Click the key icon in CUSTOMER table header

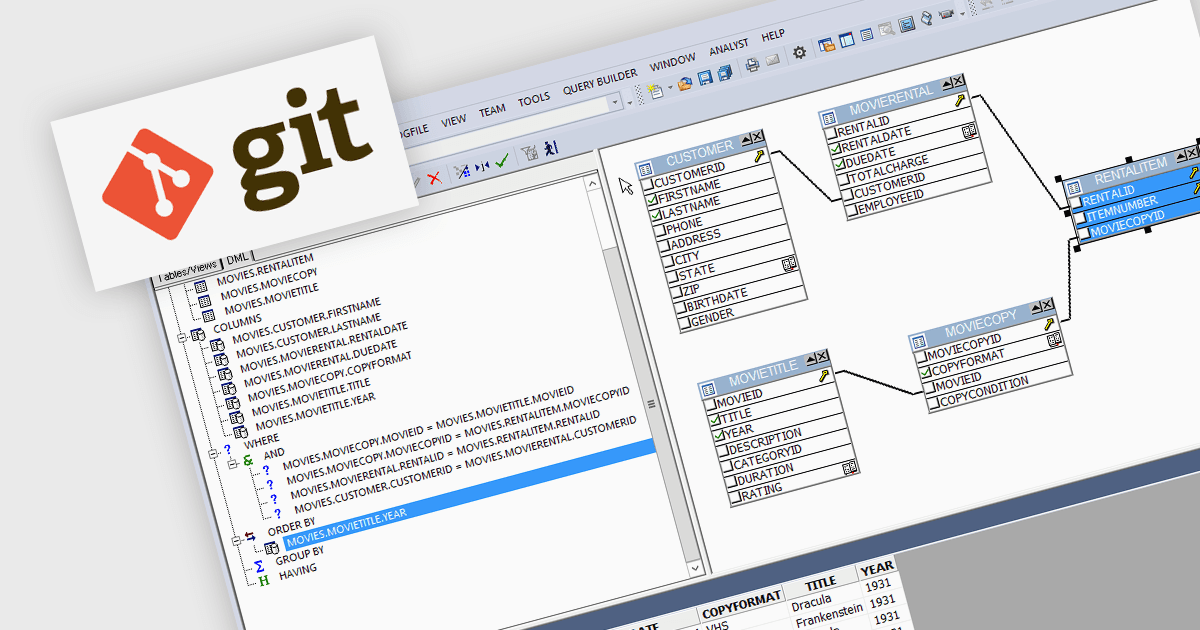pos(758,156)
